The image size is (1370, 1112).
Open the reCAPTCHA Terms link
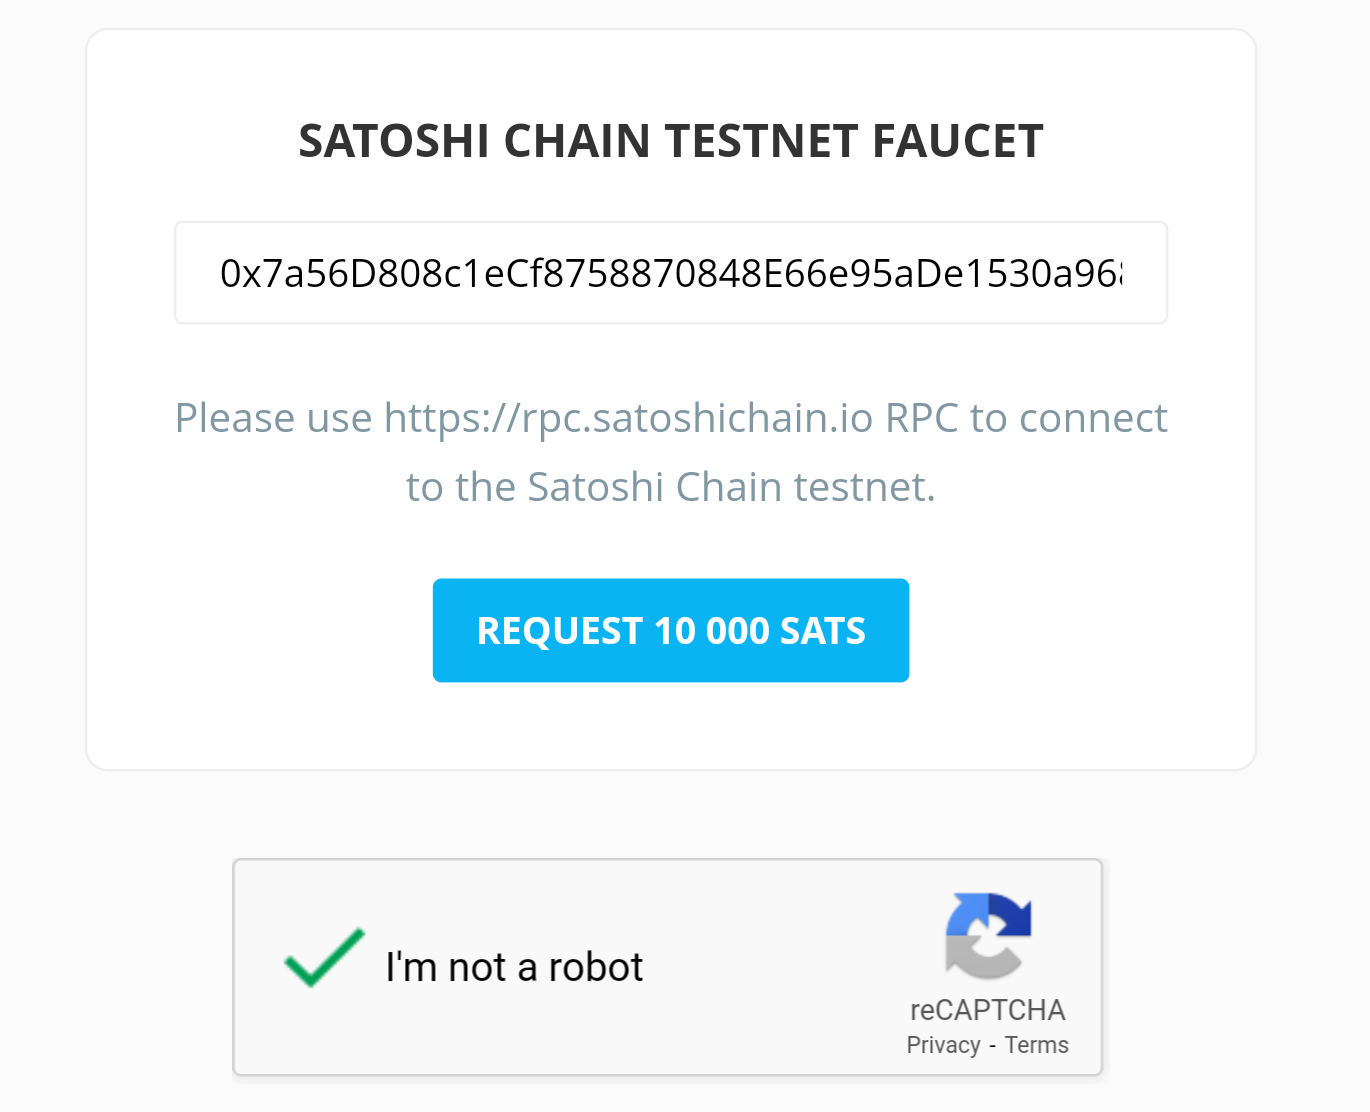[1036, 1045]
